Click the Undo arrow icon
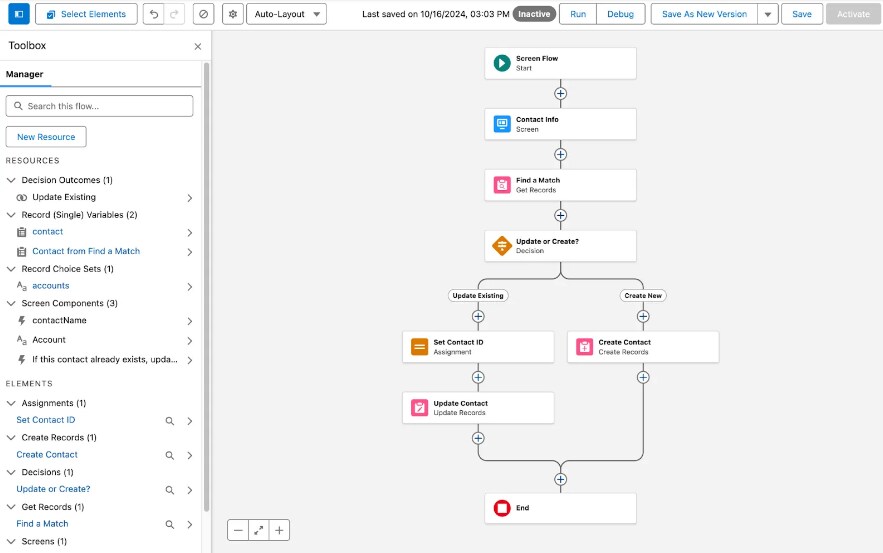Viewport: 883px width, 553px height. (x=154, y=14)
